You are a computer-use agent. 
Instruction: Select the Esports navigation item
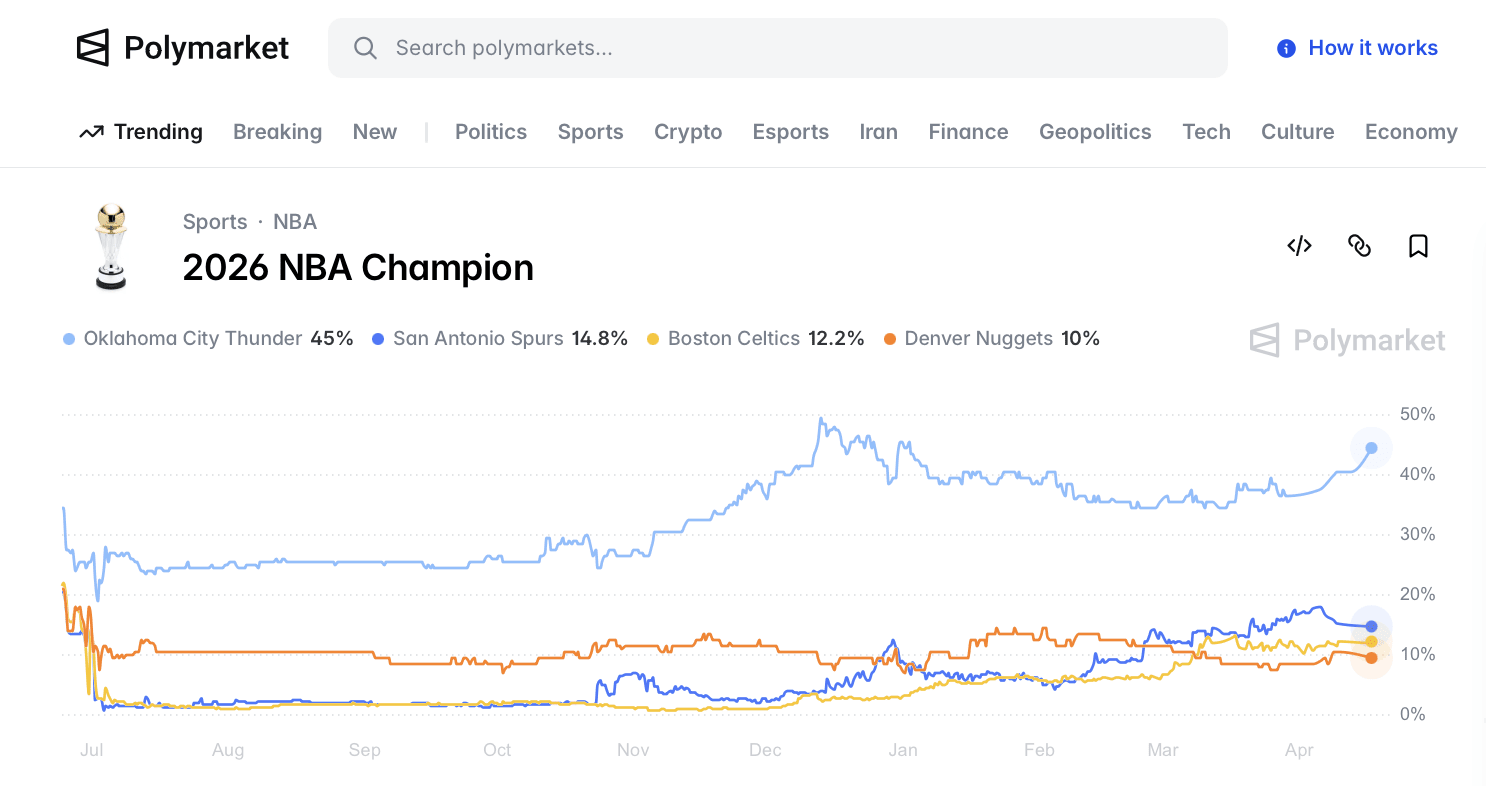point(790,131)
